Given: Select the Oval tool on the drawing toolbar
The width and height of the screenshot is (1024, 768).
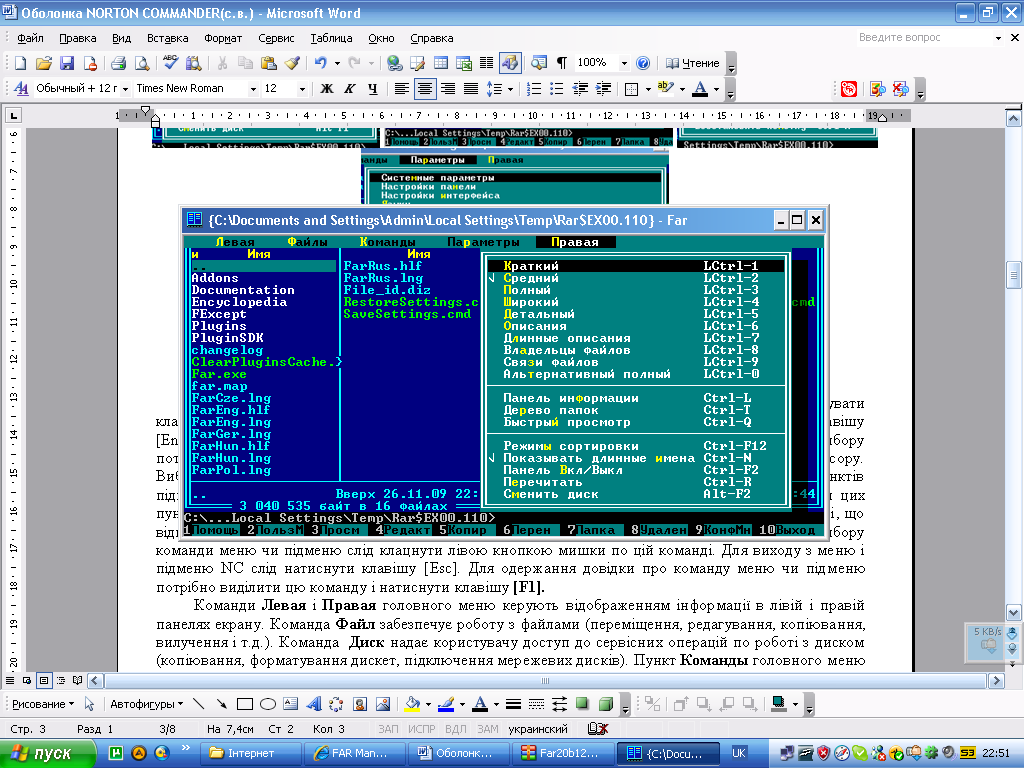Looking at the screenshot, I should pos(268,704).
